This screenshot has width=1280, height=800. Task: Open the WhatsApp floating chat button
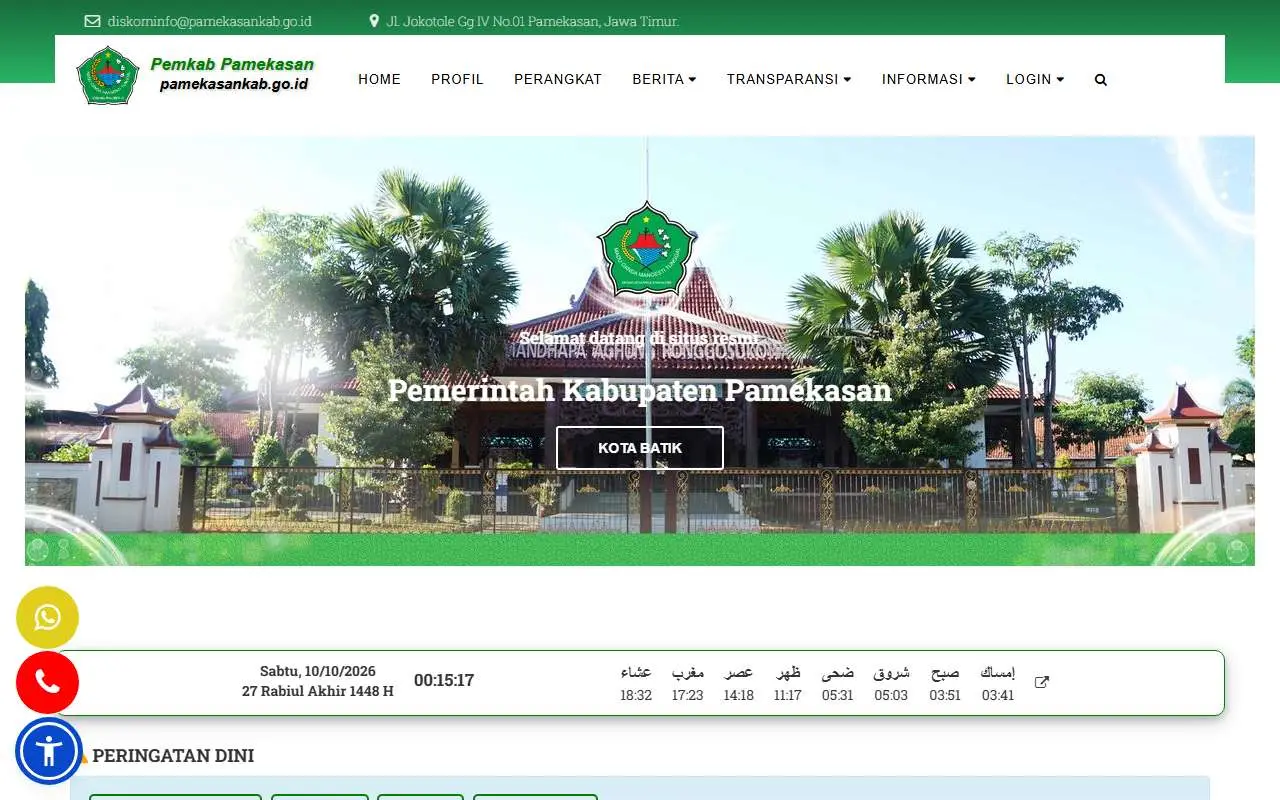click(47, 618)
